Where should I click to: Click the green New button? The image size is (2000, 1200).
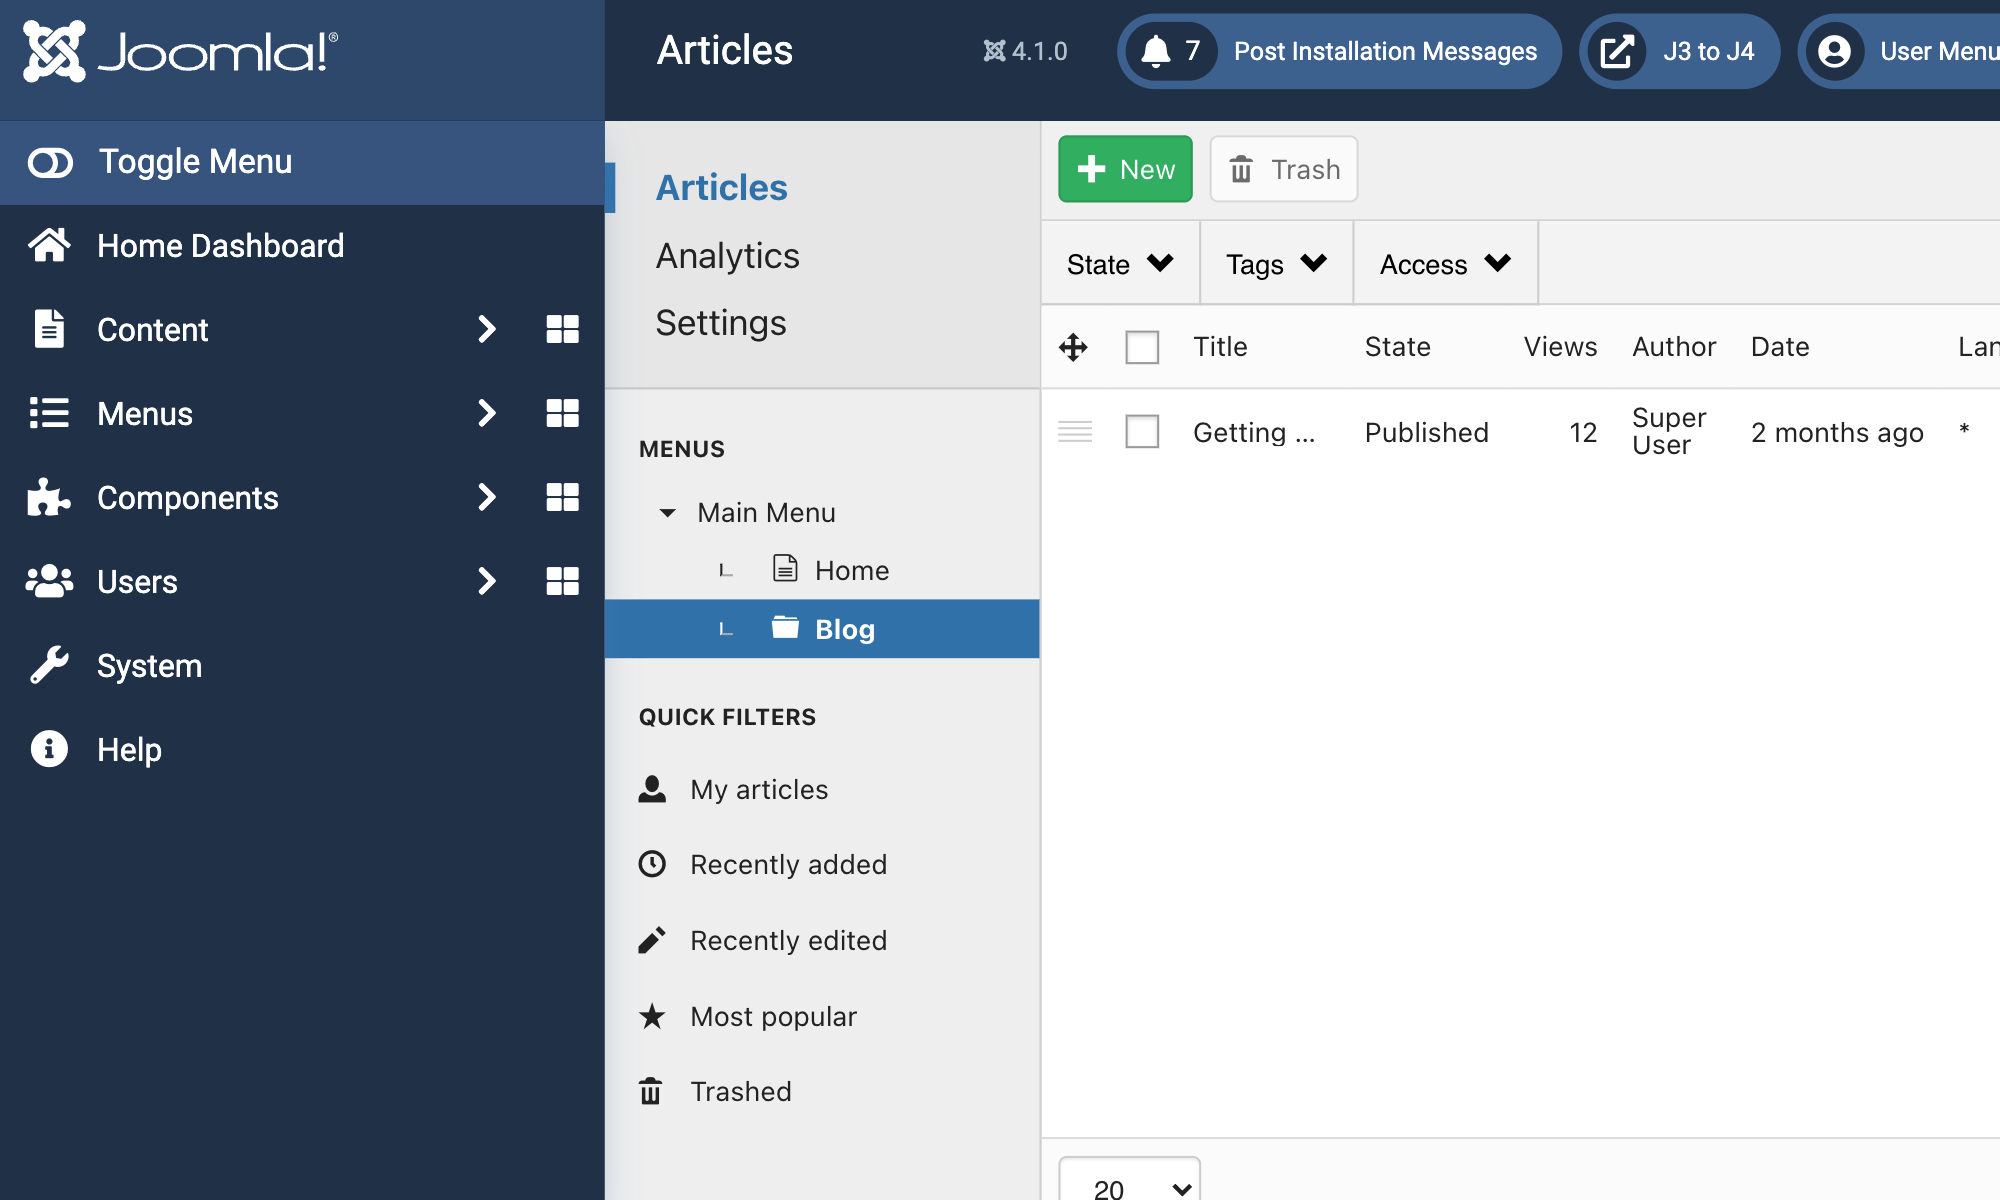tap(1125, 169)
